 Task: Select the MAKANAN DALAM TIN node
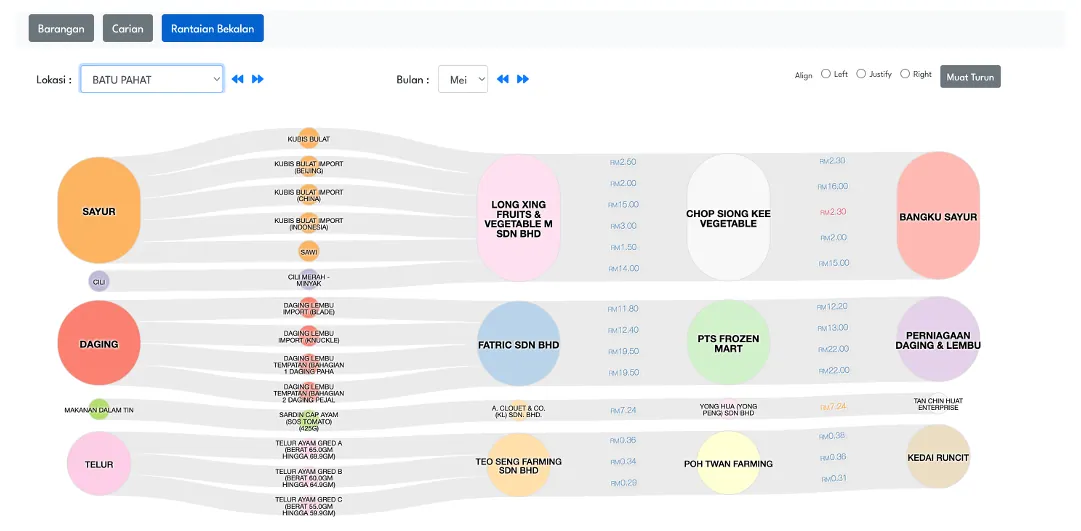[99, 410]
